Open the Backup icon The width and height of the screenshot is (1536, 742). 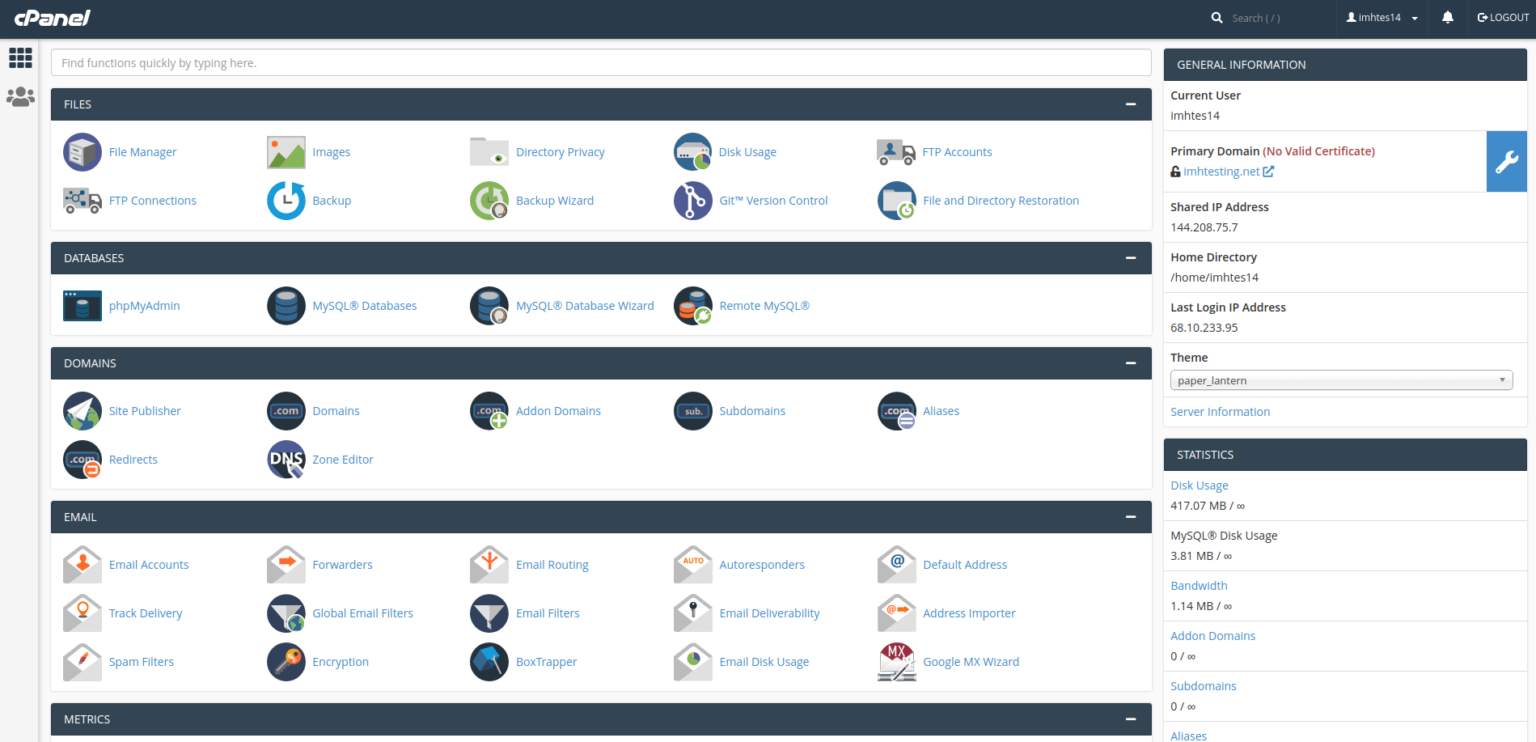coord(286,201)
